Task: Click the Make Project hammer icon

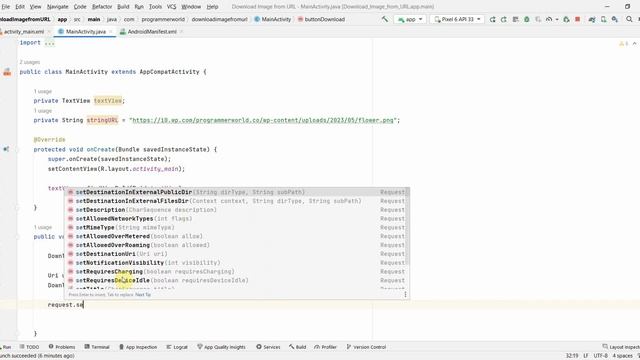Action: pyautogui.click(x=384, y=19)
